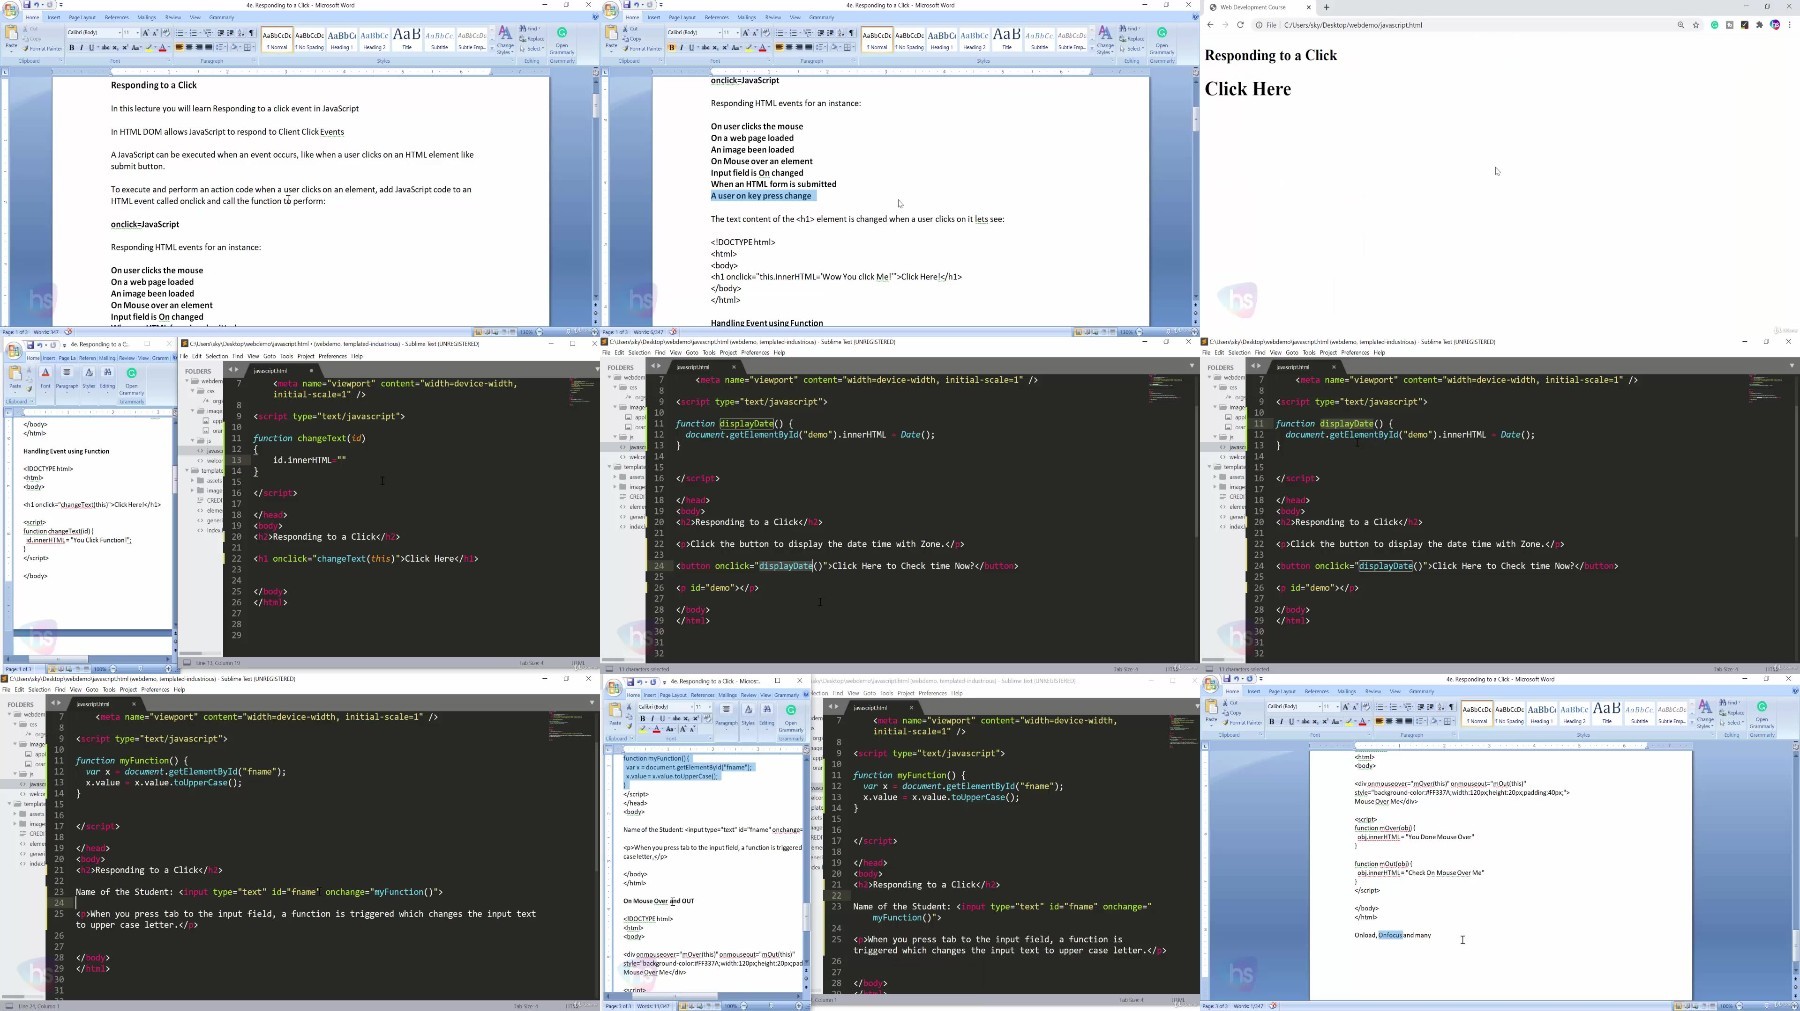Open the font size dropdown in top-left Word

pos(137,32)
